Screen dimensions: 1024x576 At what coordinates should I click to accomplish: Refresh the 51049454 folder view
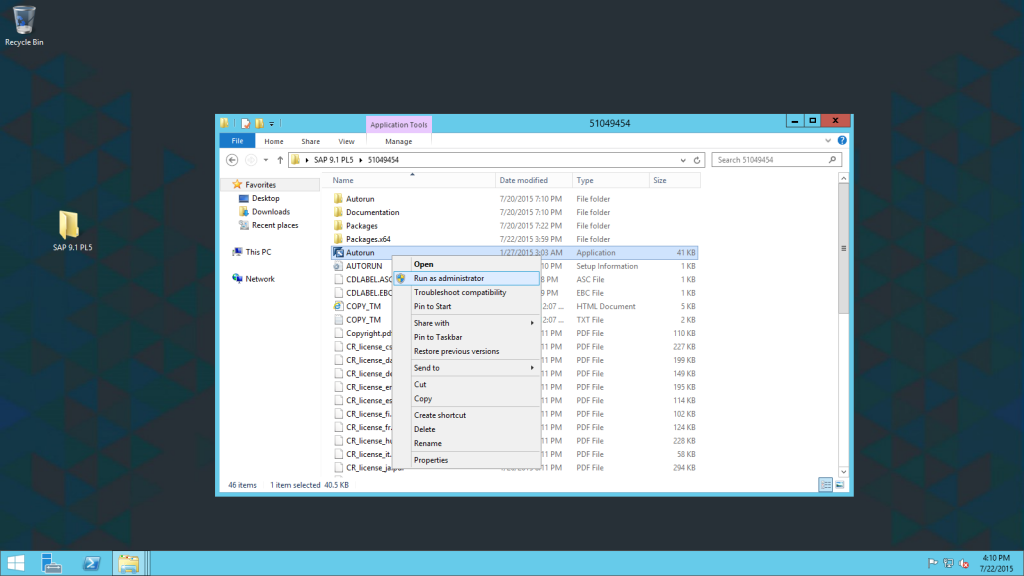click(697, 160)
